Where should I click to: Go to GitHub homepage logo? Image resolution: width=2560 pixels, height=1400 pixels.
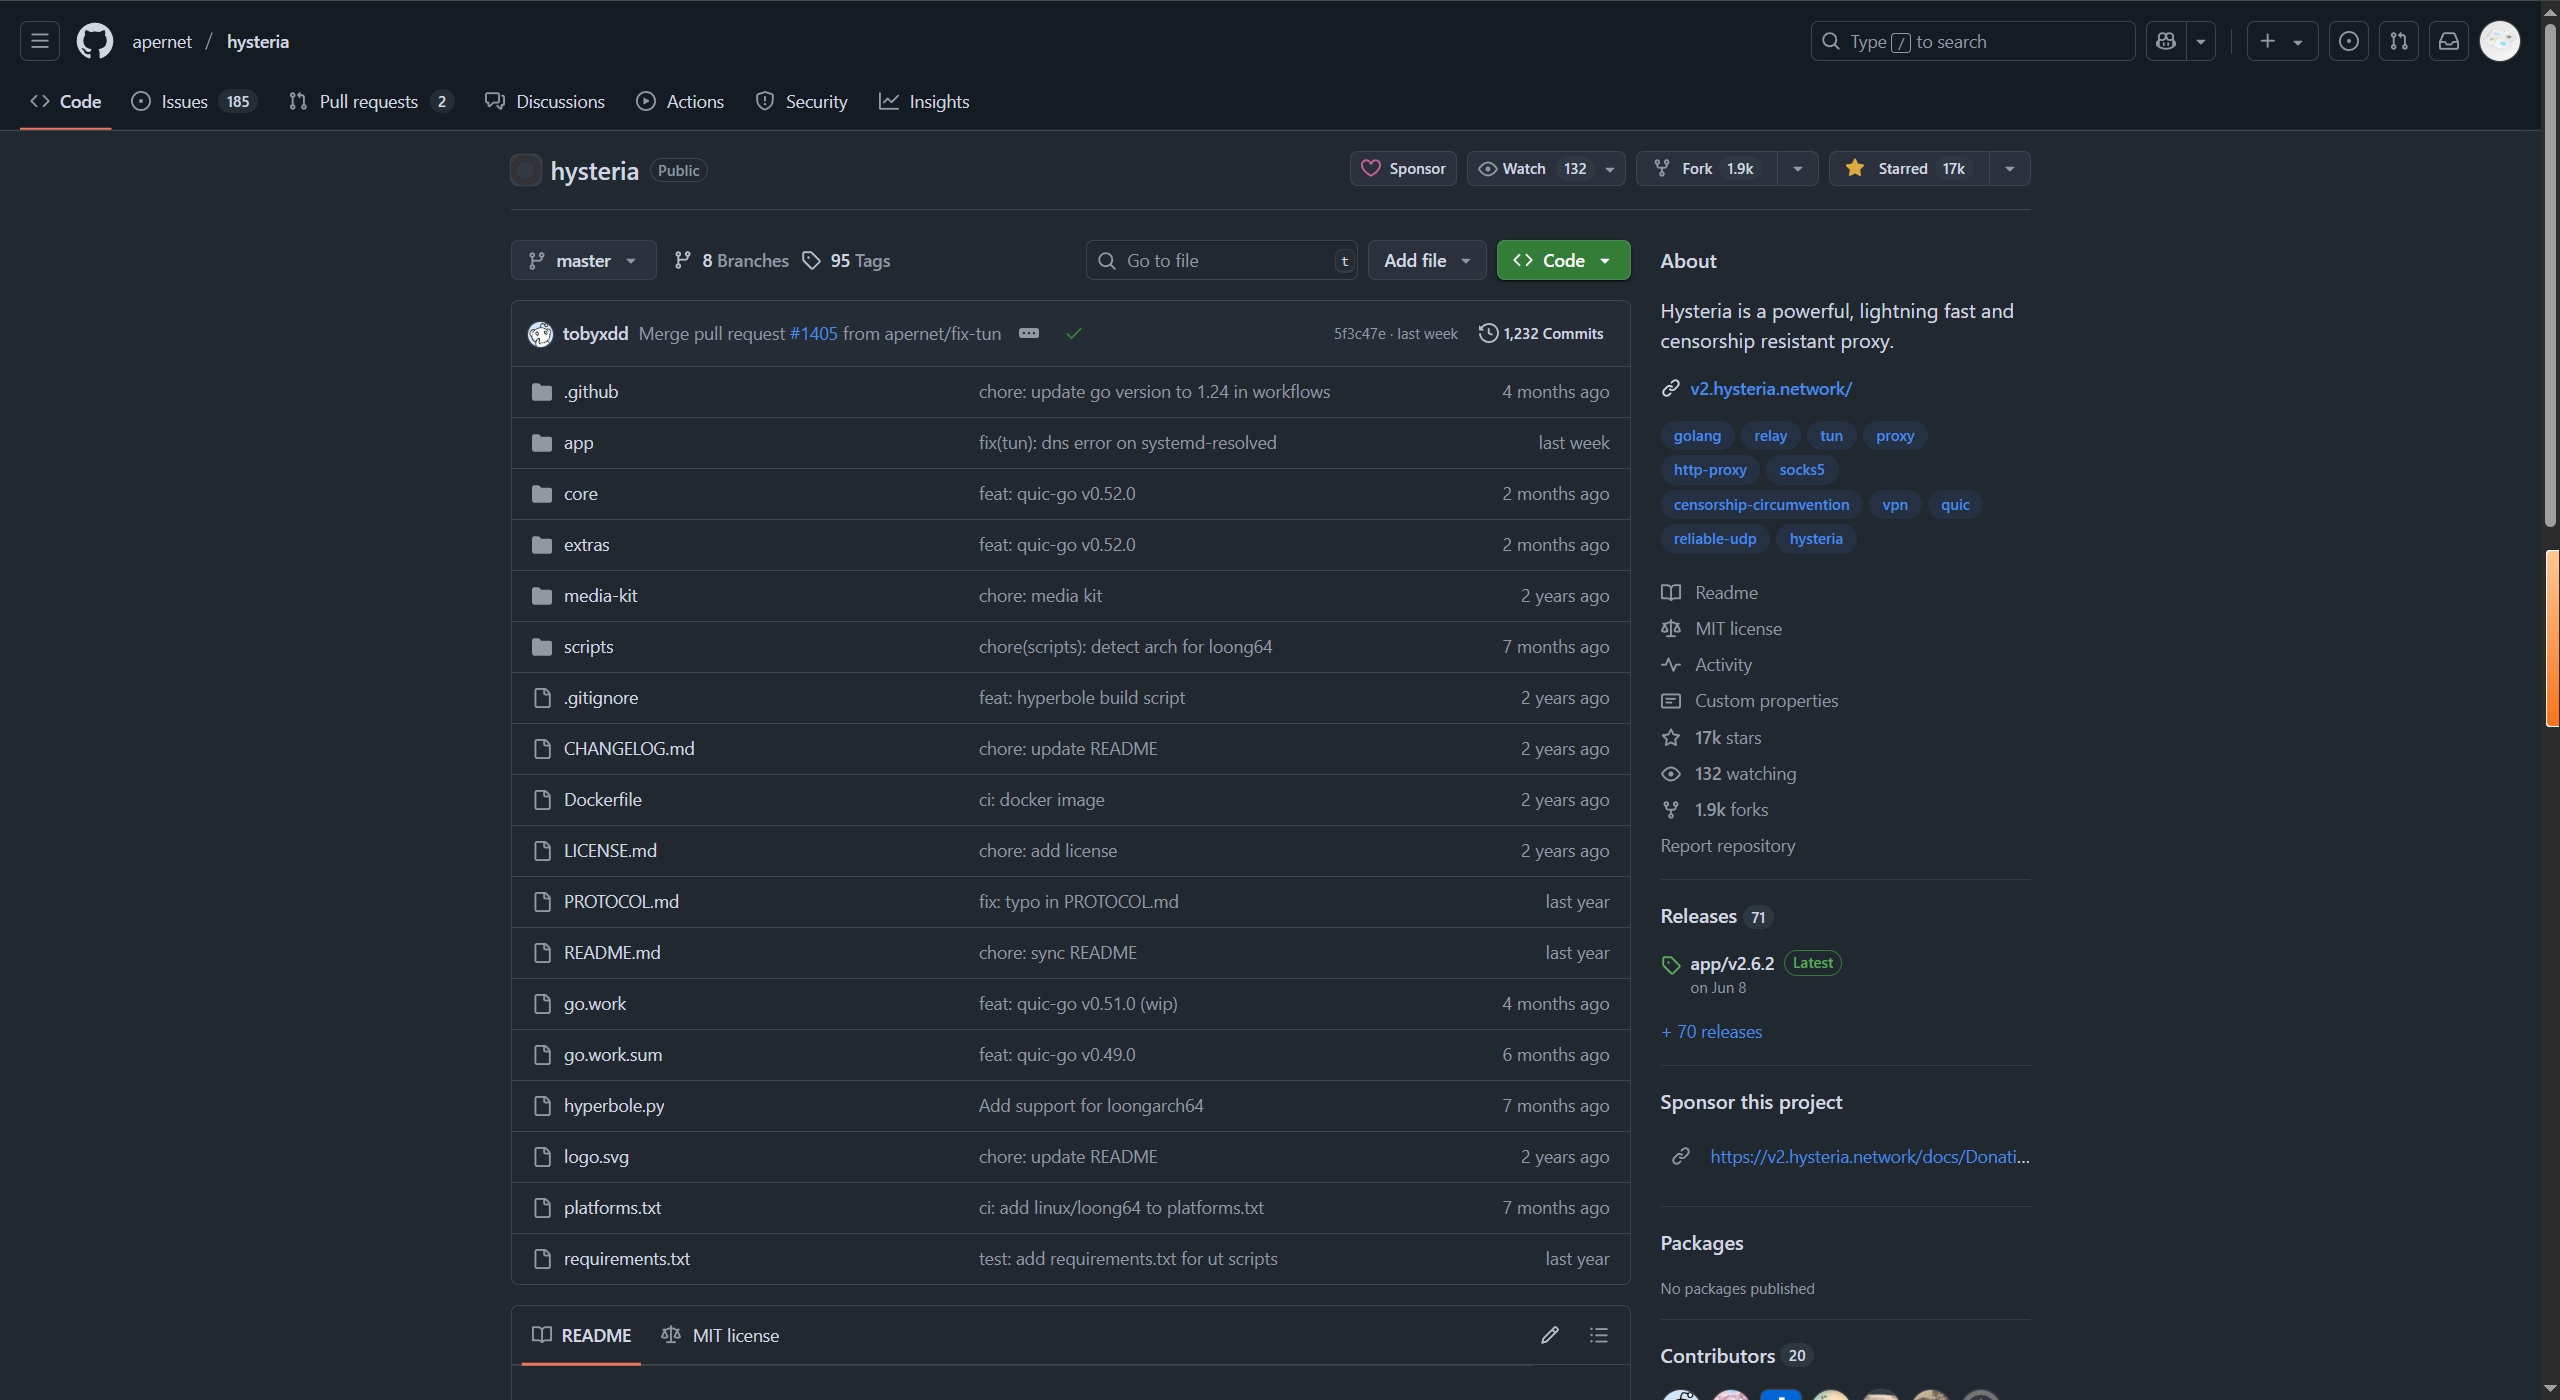tap(95, 41)
